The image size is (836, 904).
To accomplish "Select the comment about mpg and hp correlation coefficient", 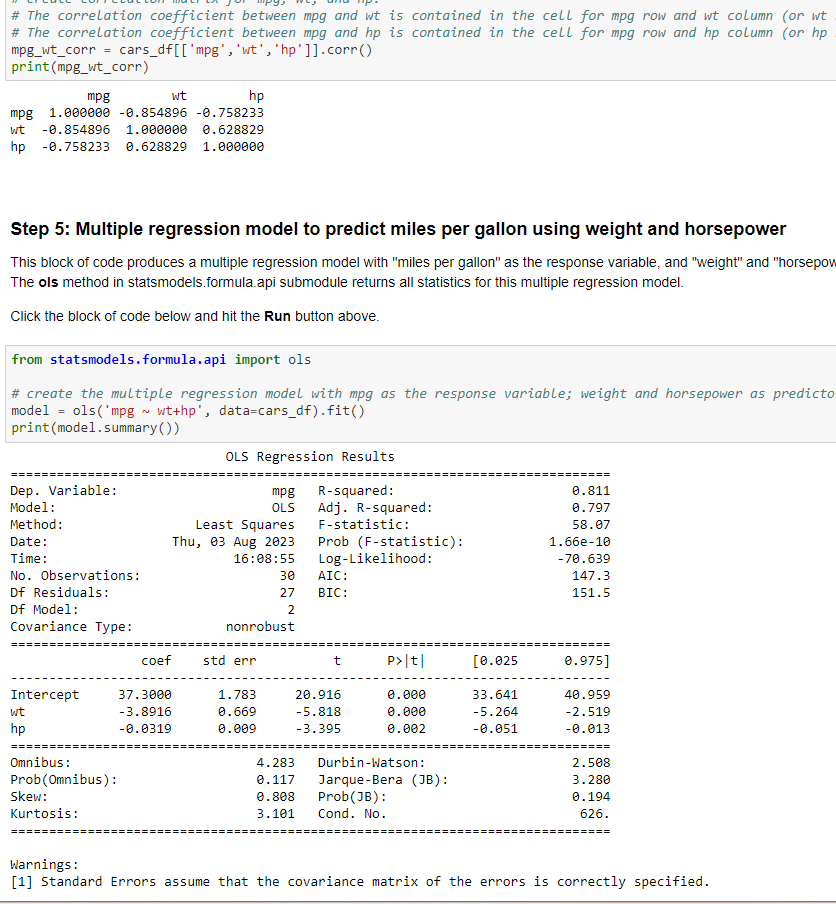I will [x=423, y=33].
